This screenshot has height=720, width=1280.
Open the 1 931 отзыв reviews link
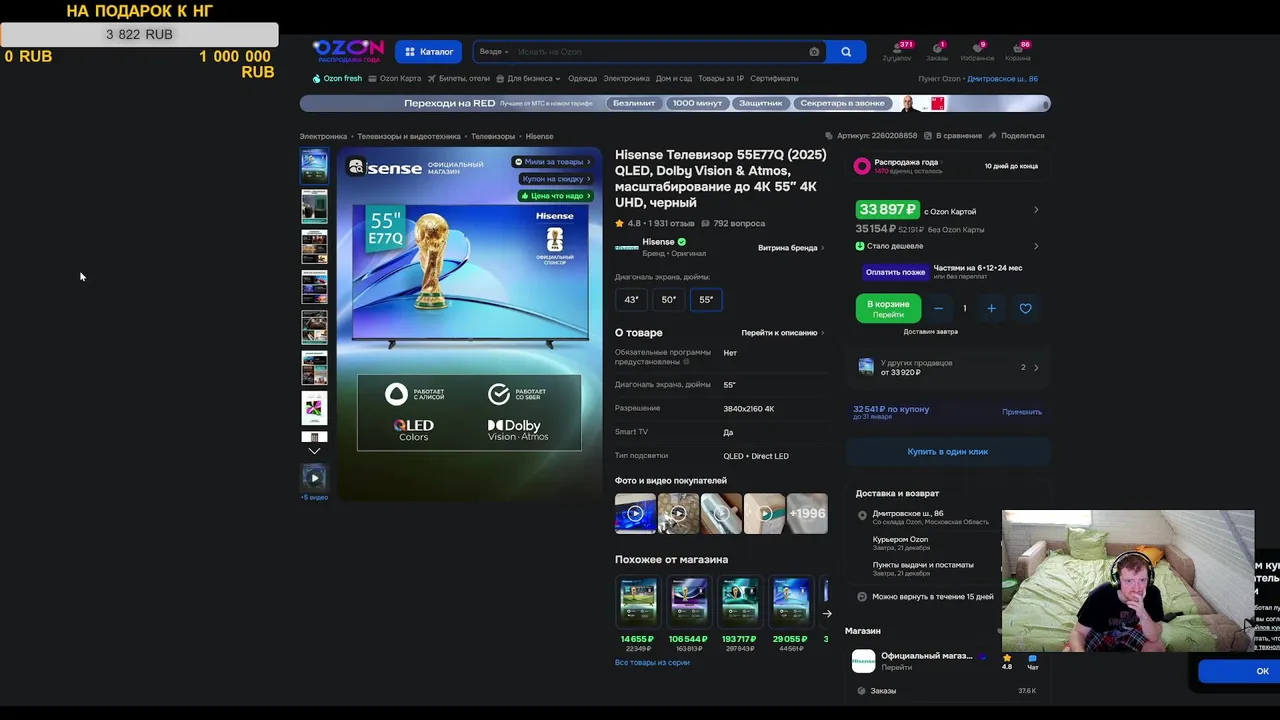click(x=670, y=224)
